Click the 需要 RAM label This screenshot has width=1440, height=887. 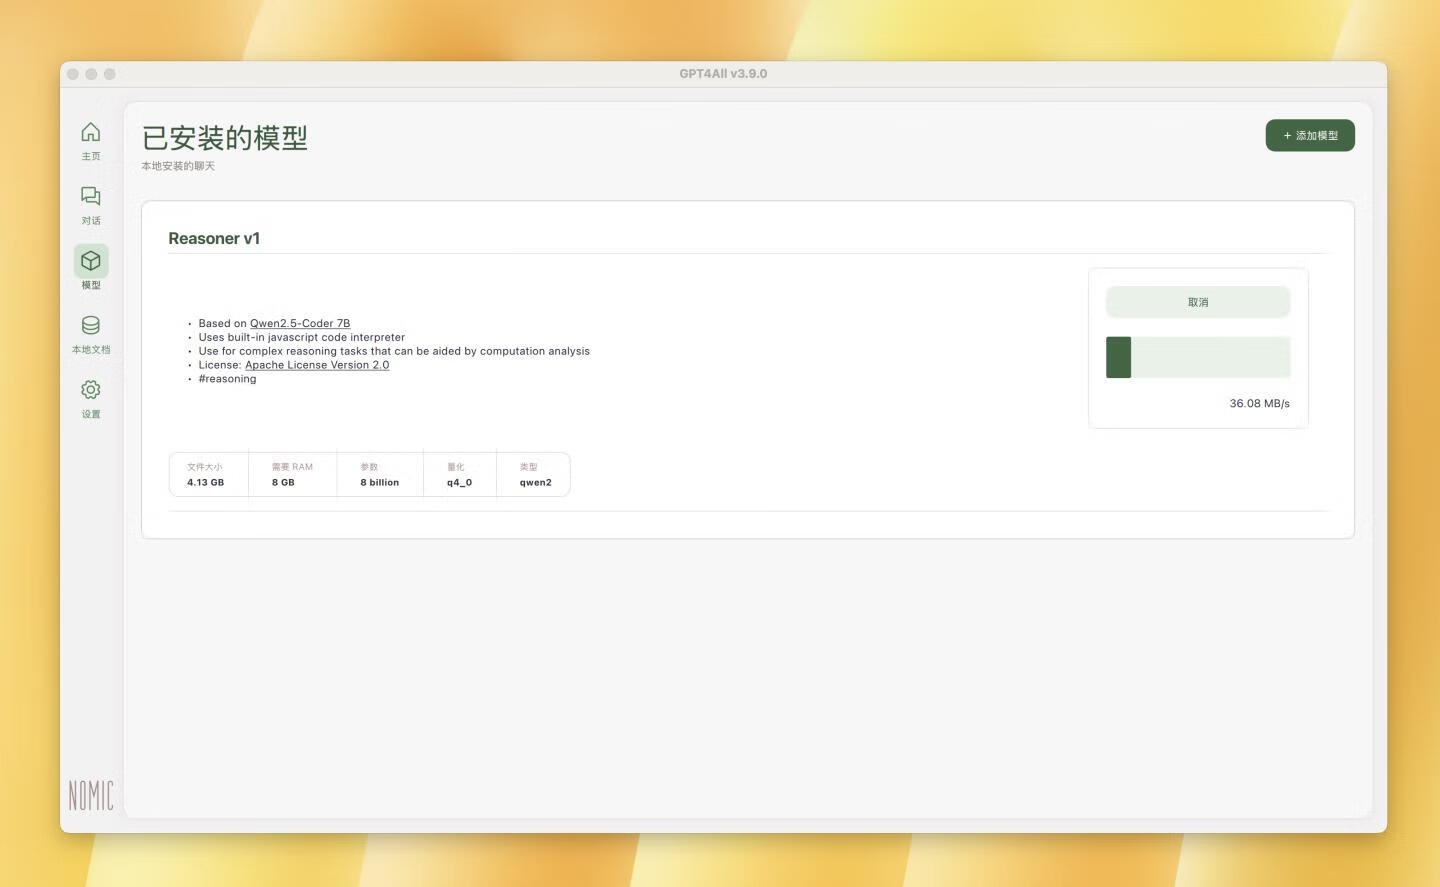click(292, 467)
